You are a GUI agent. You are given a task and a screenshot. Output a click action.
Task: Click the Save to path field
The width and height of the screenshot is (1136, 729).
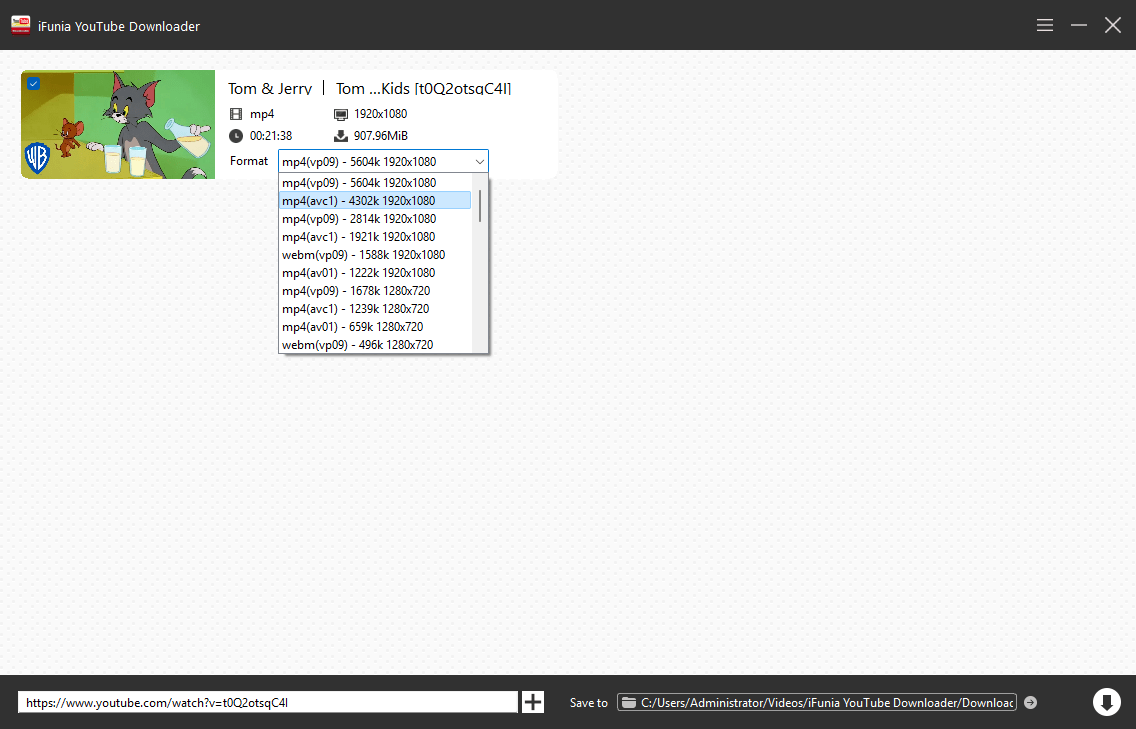point(826,703)
